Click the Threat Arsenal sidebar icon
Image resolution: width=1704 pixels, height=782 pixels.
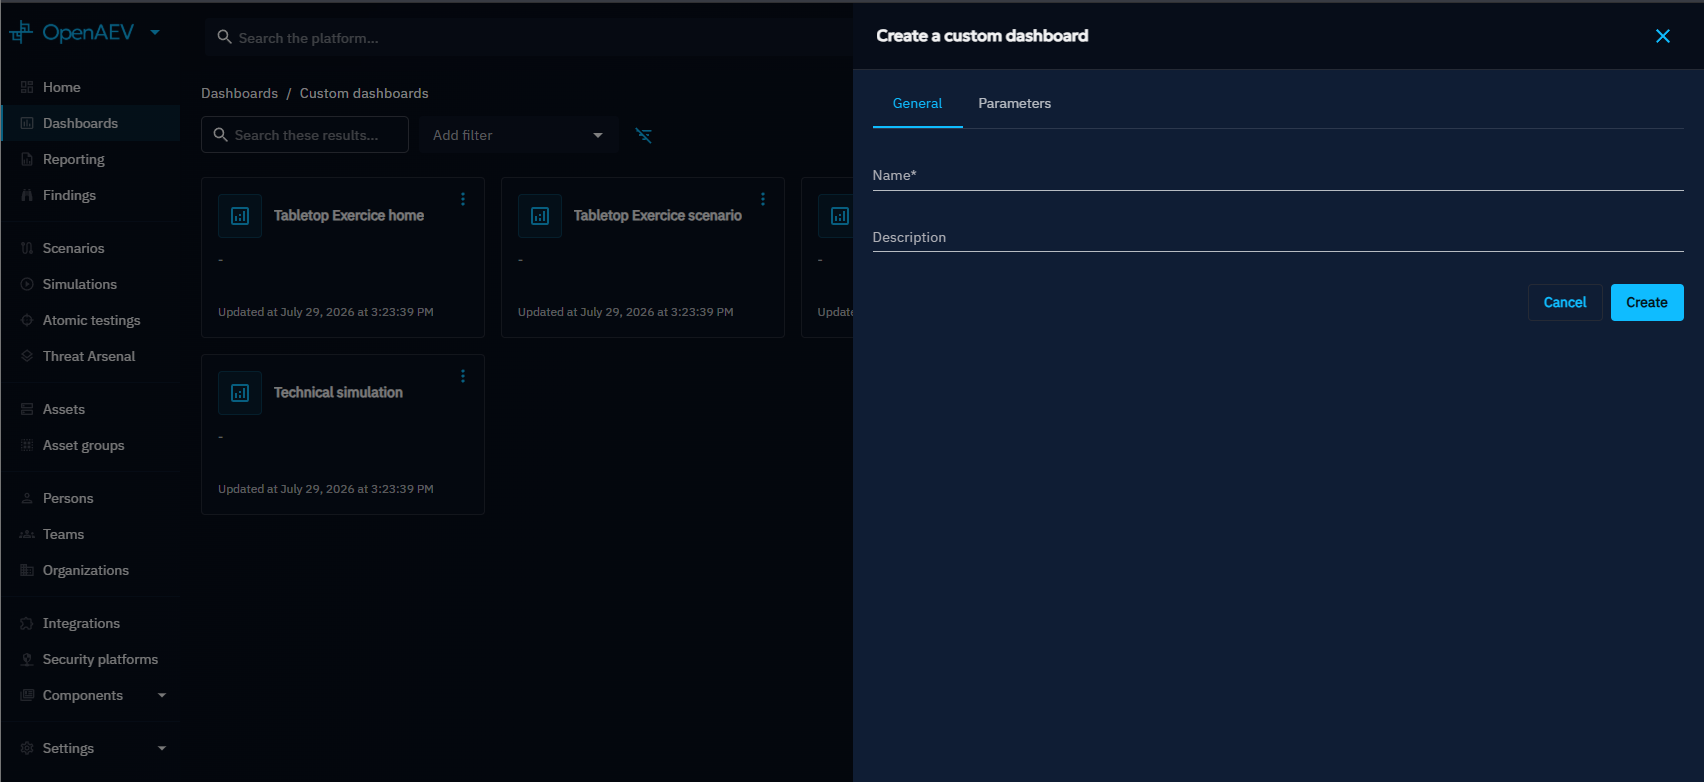coord(27,356)
